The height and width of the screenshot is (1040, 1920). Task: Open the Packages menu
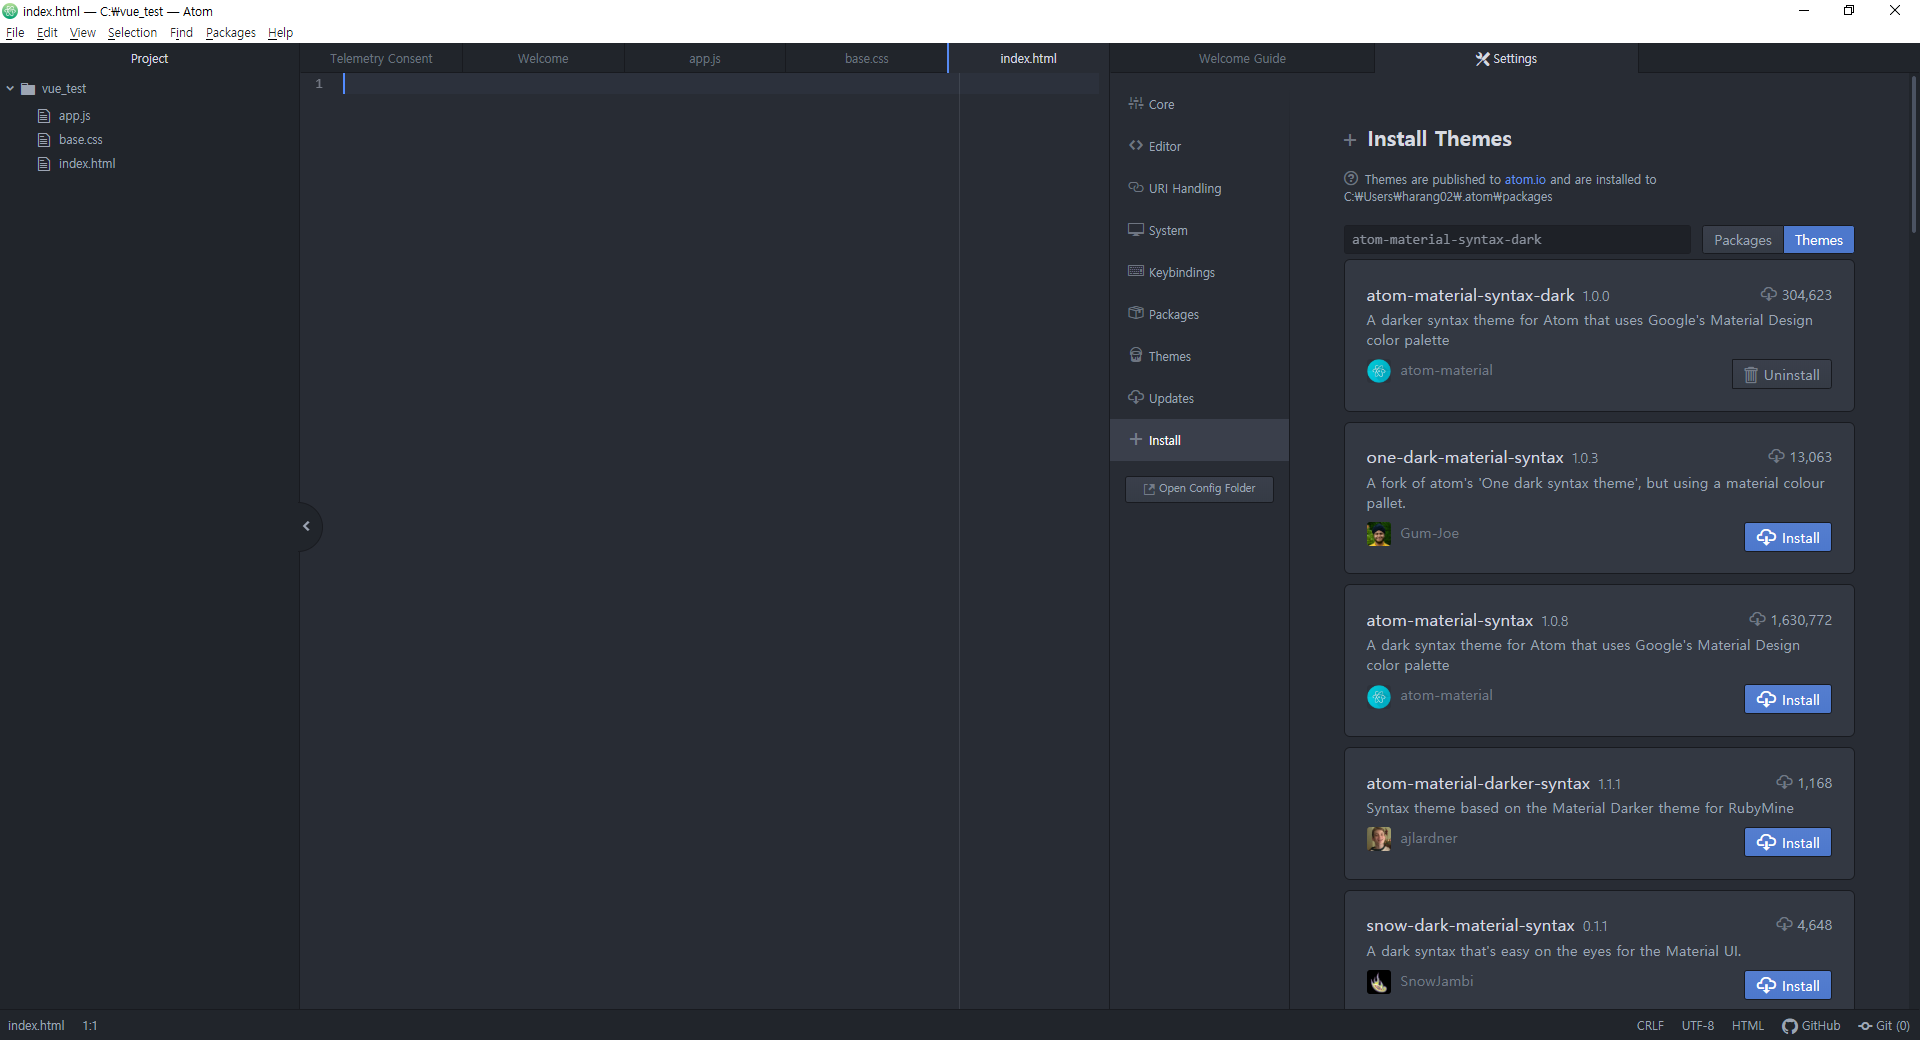pos(230,33)
